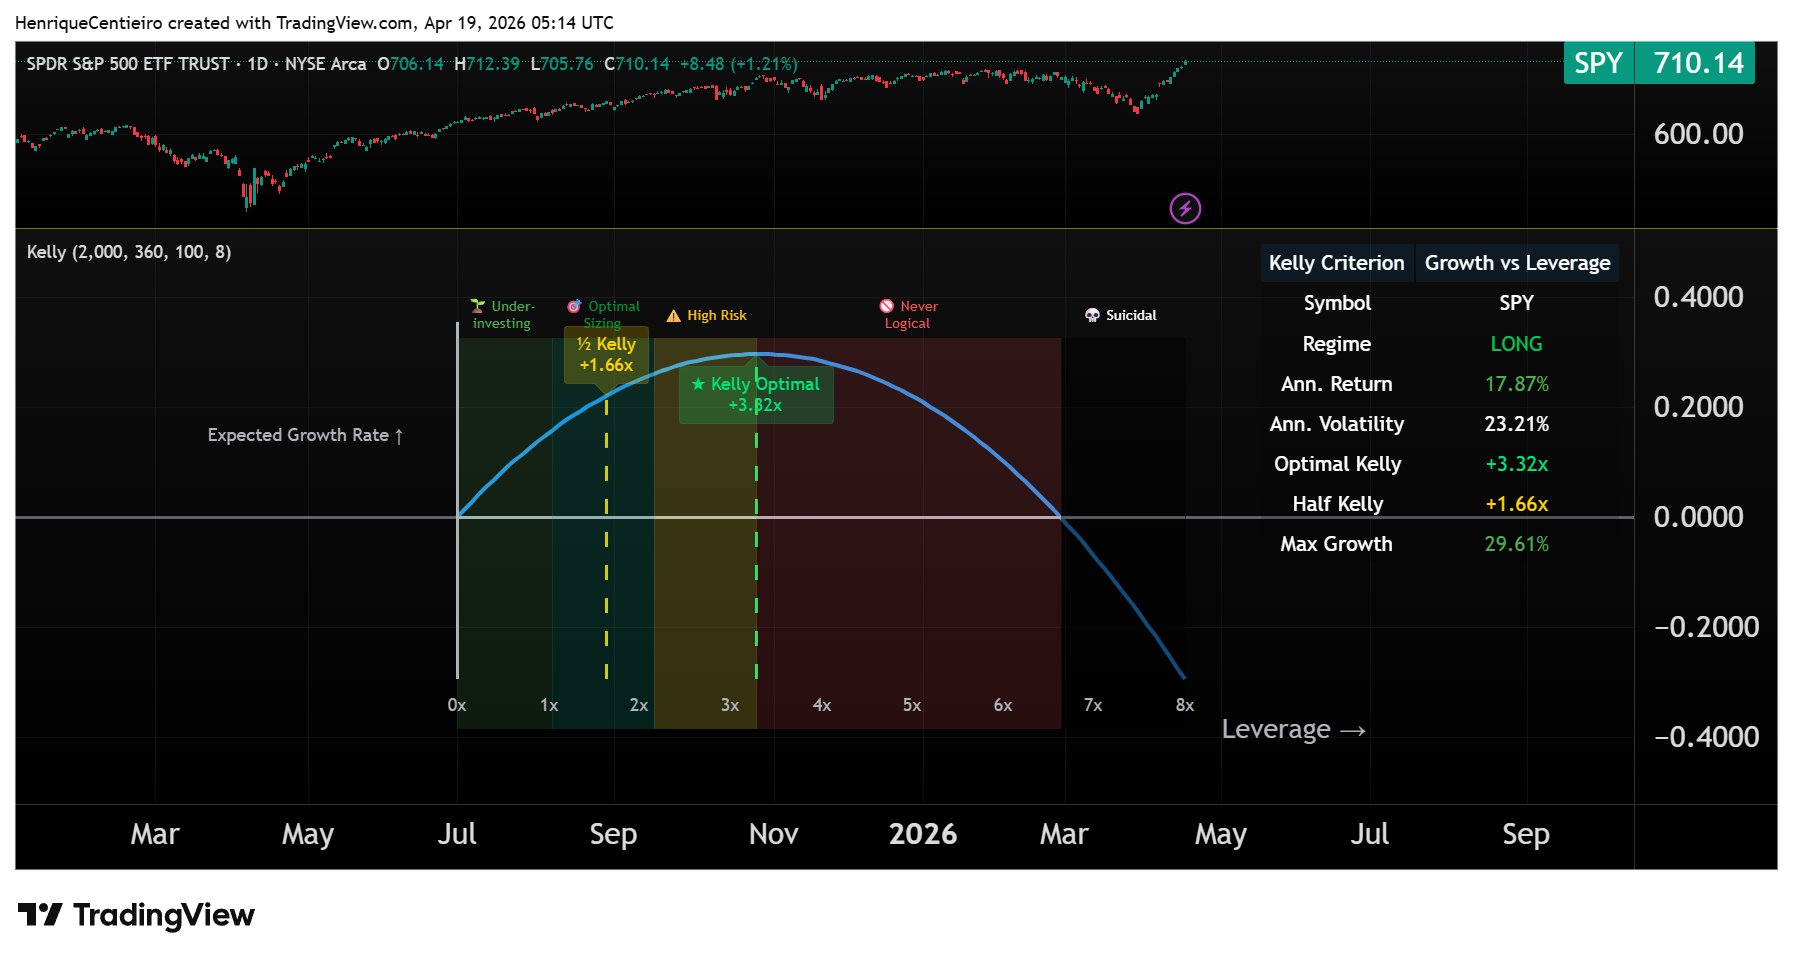Click the 0.0000 indicator scale label
This screenshot has height=960, width=1793.
pyautogui.click(x=1698, y=517)
